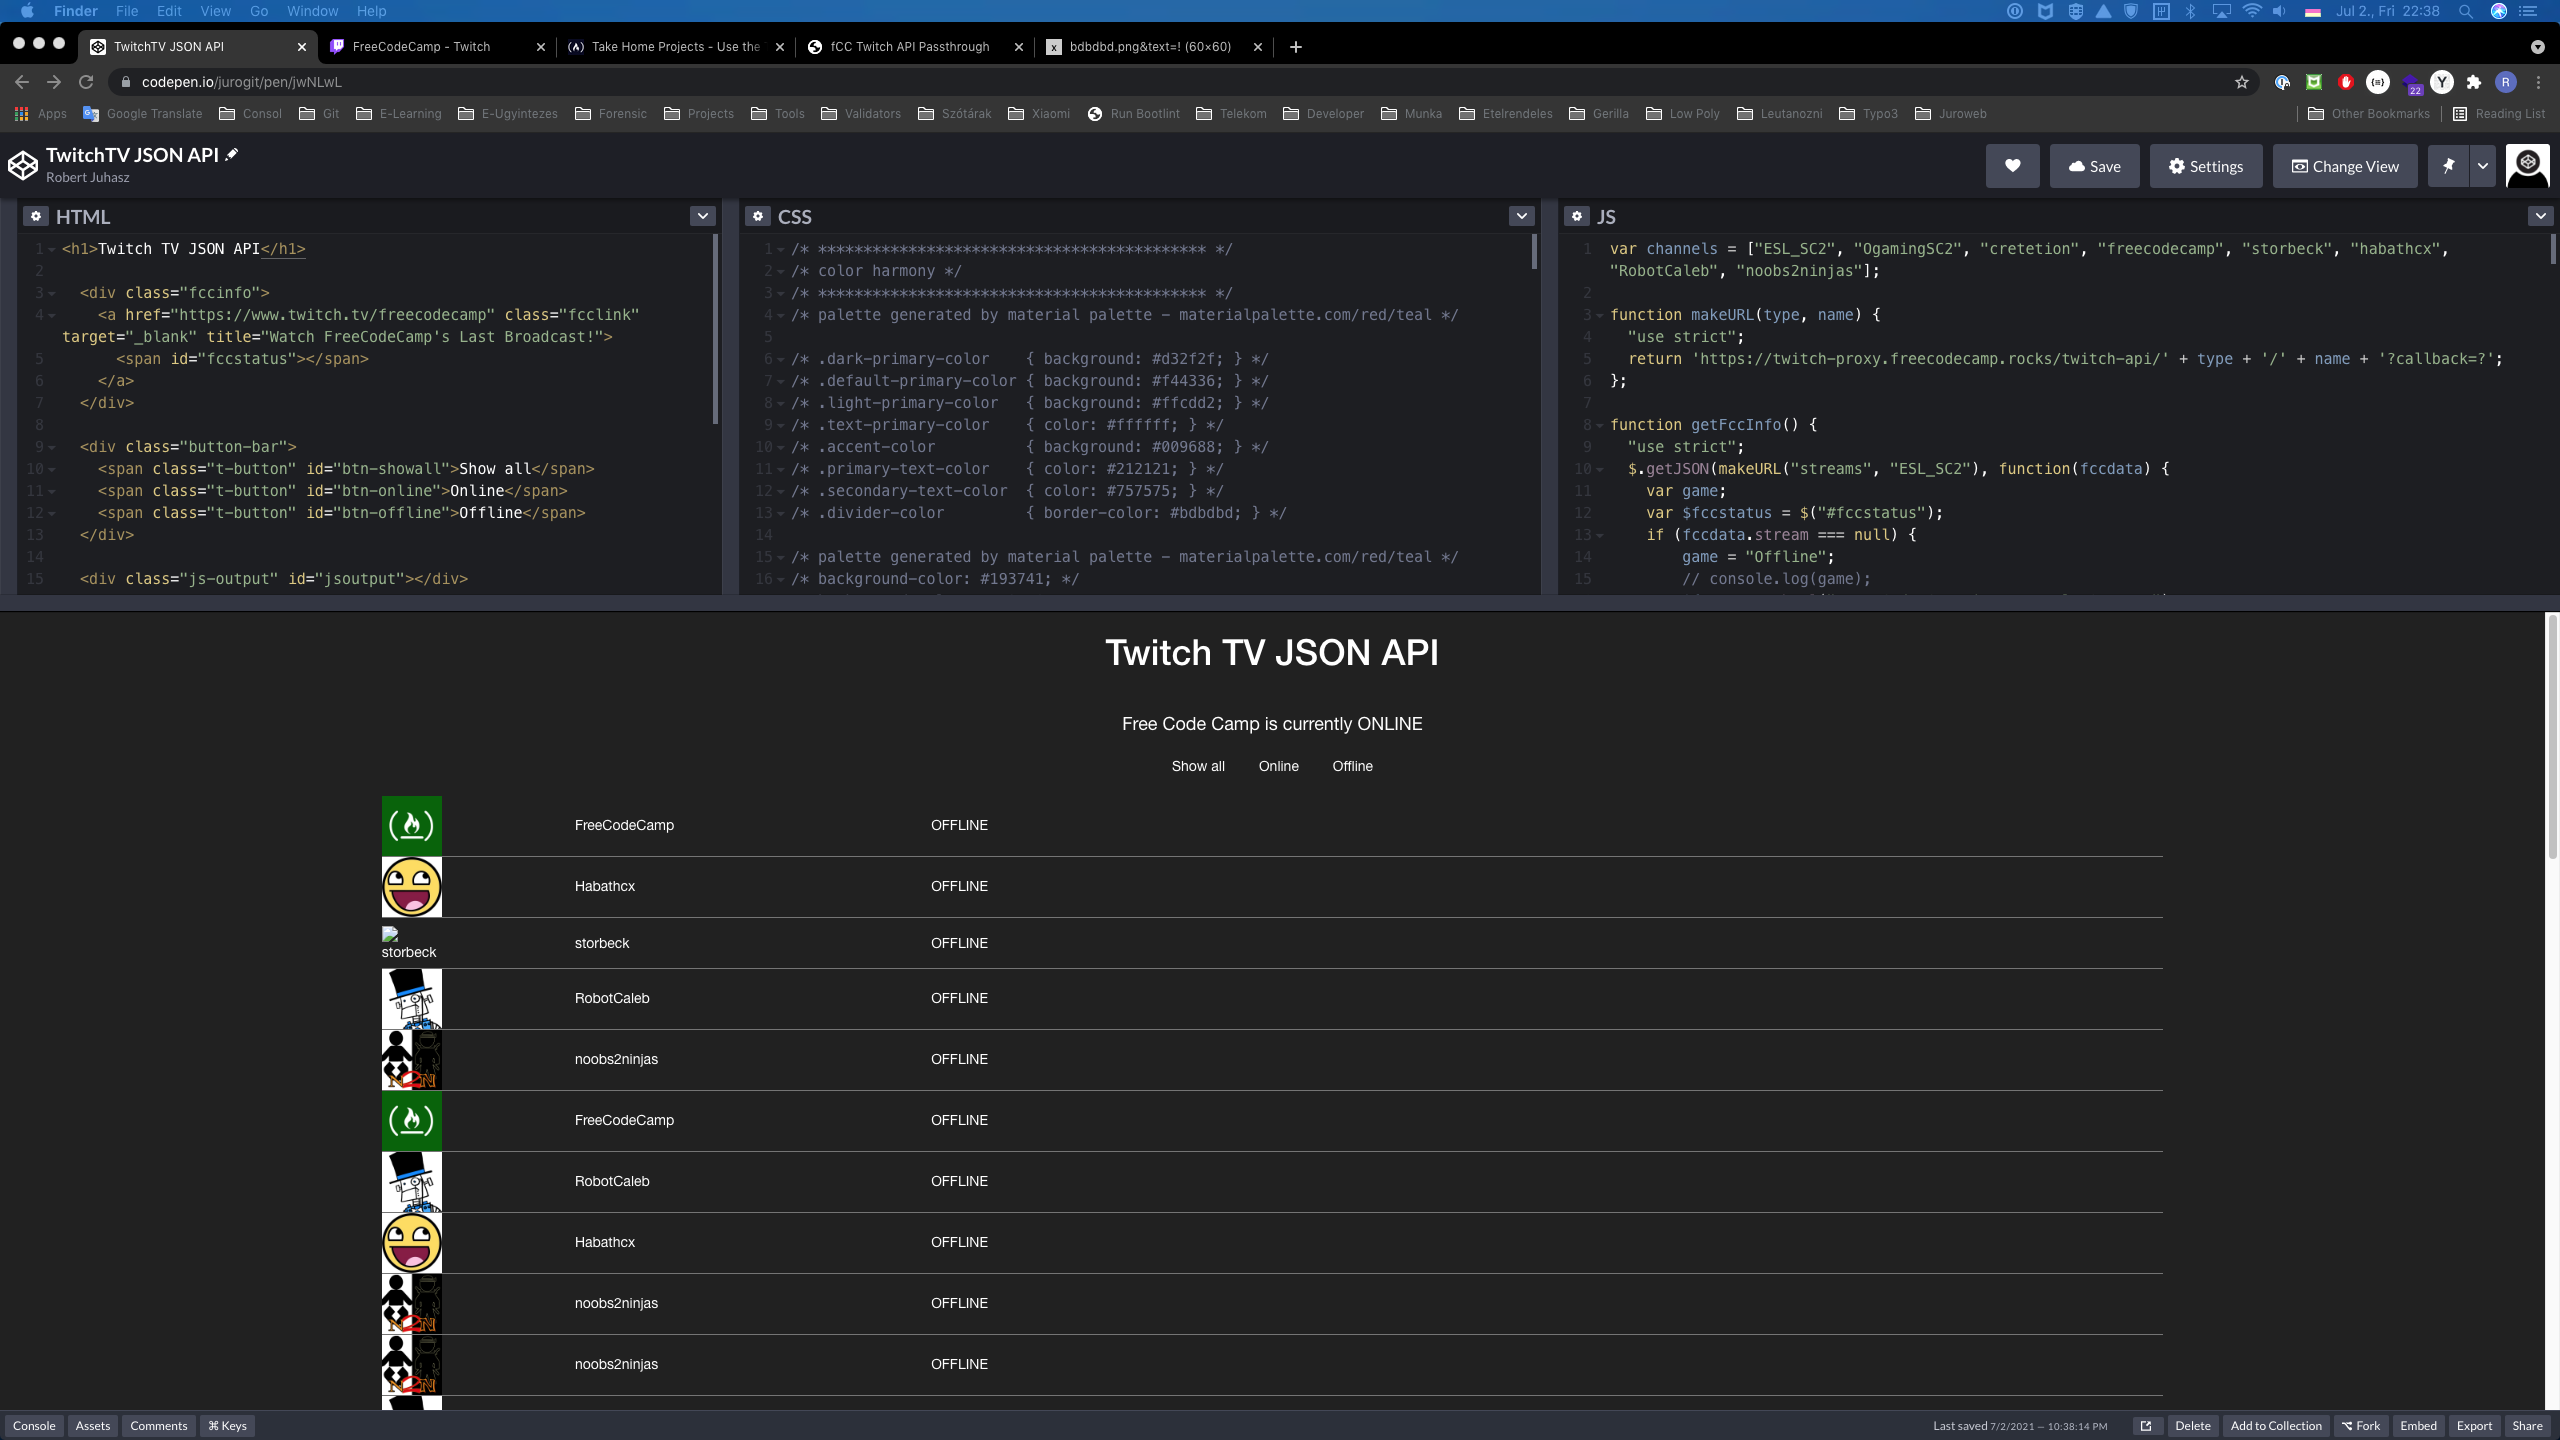Viewport: 2560px width, 1440px height.
Task: Open Comments button in footer
Action: (158, 1426)
